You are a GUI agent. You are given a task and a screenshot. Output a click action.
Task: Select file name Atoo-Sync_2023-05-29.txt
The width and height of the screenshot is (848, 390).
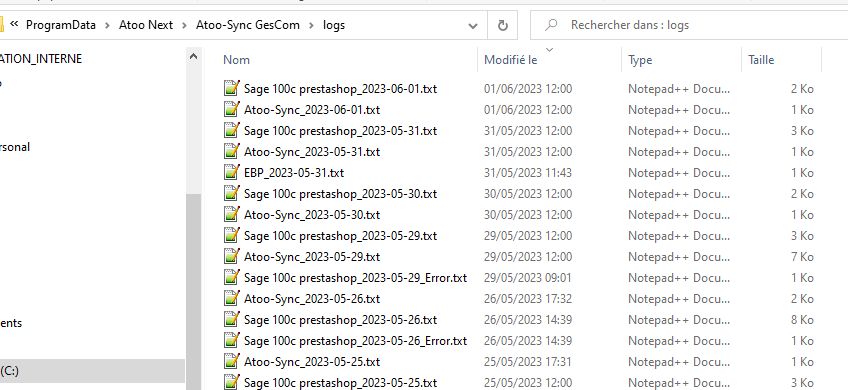coord(312,256)
